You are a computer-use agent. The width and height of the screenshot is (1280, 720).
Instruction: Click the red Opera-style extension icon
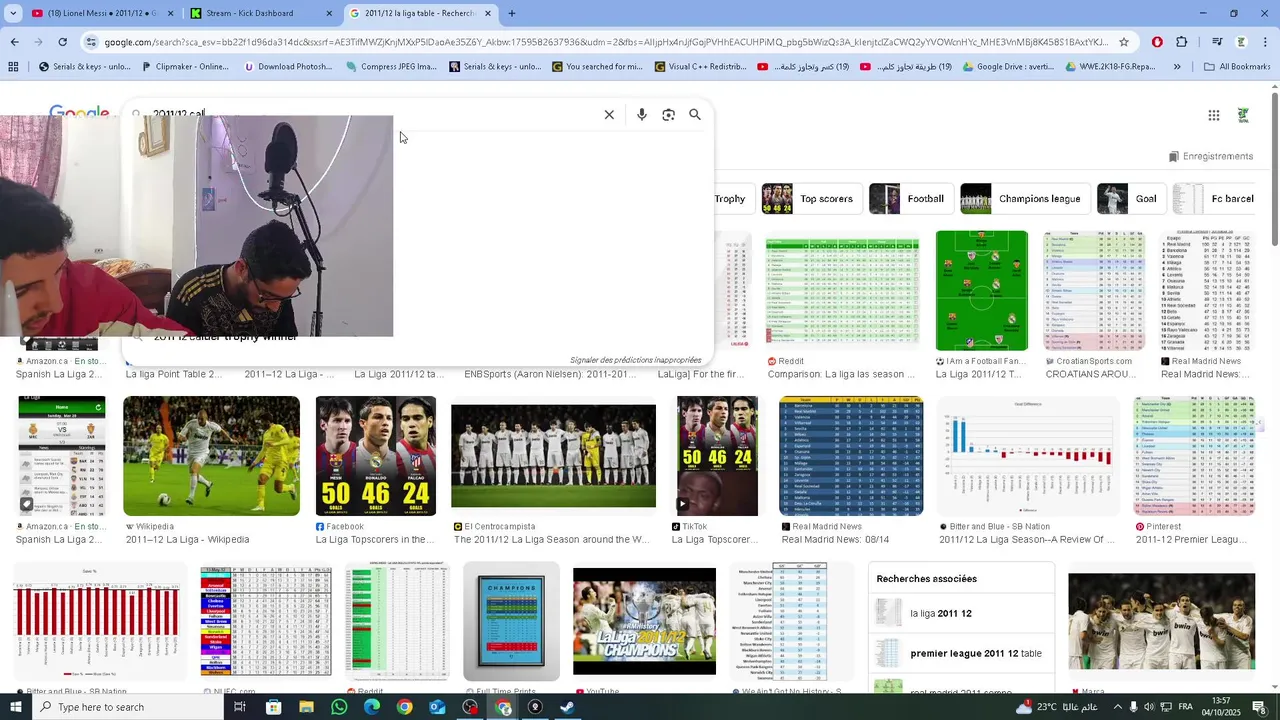pyautogui.click(x=1157, y=42)
